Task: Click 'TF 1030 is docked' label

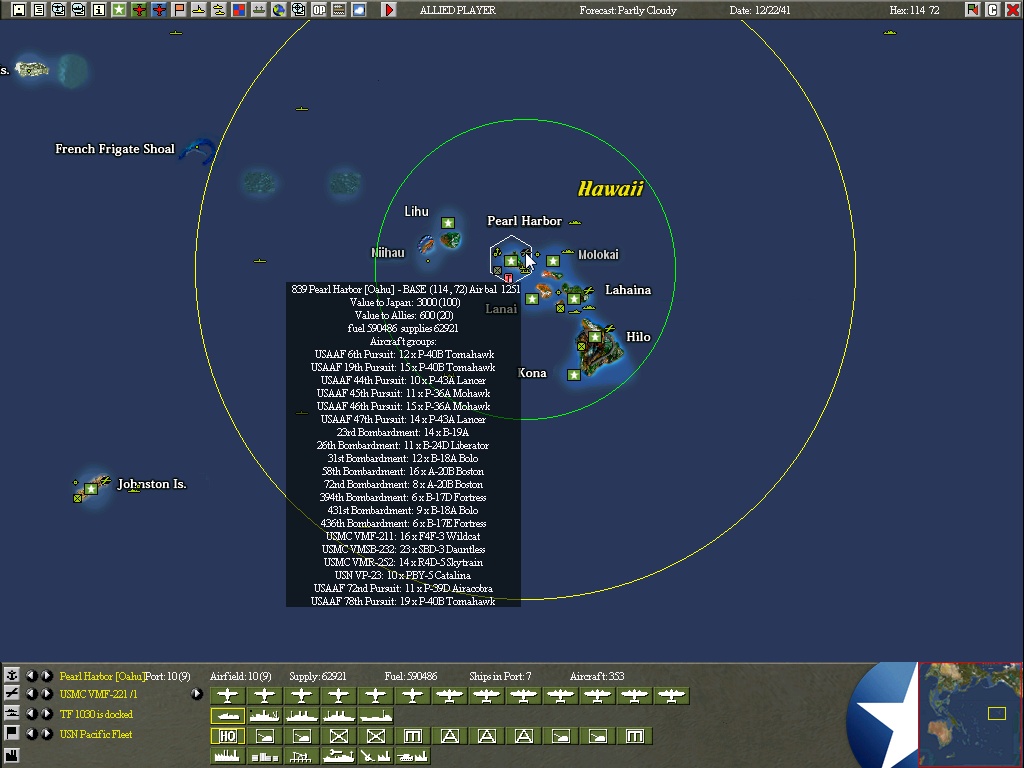Action: pyautogui.click(x=96, y=714)
